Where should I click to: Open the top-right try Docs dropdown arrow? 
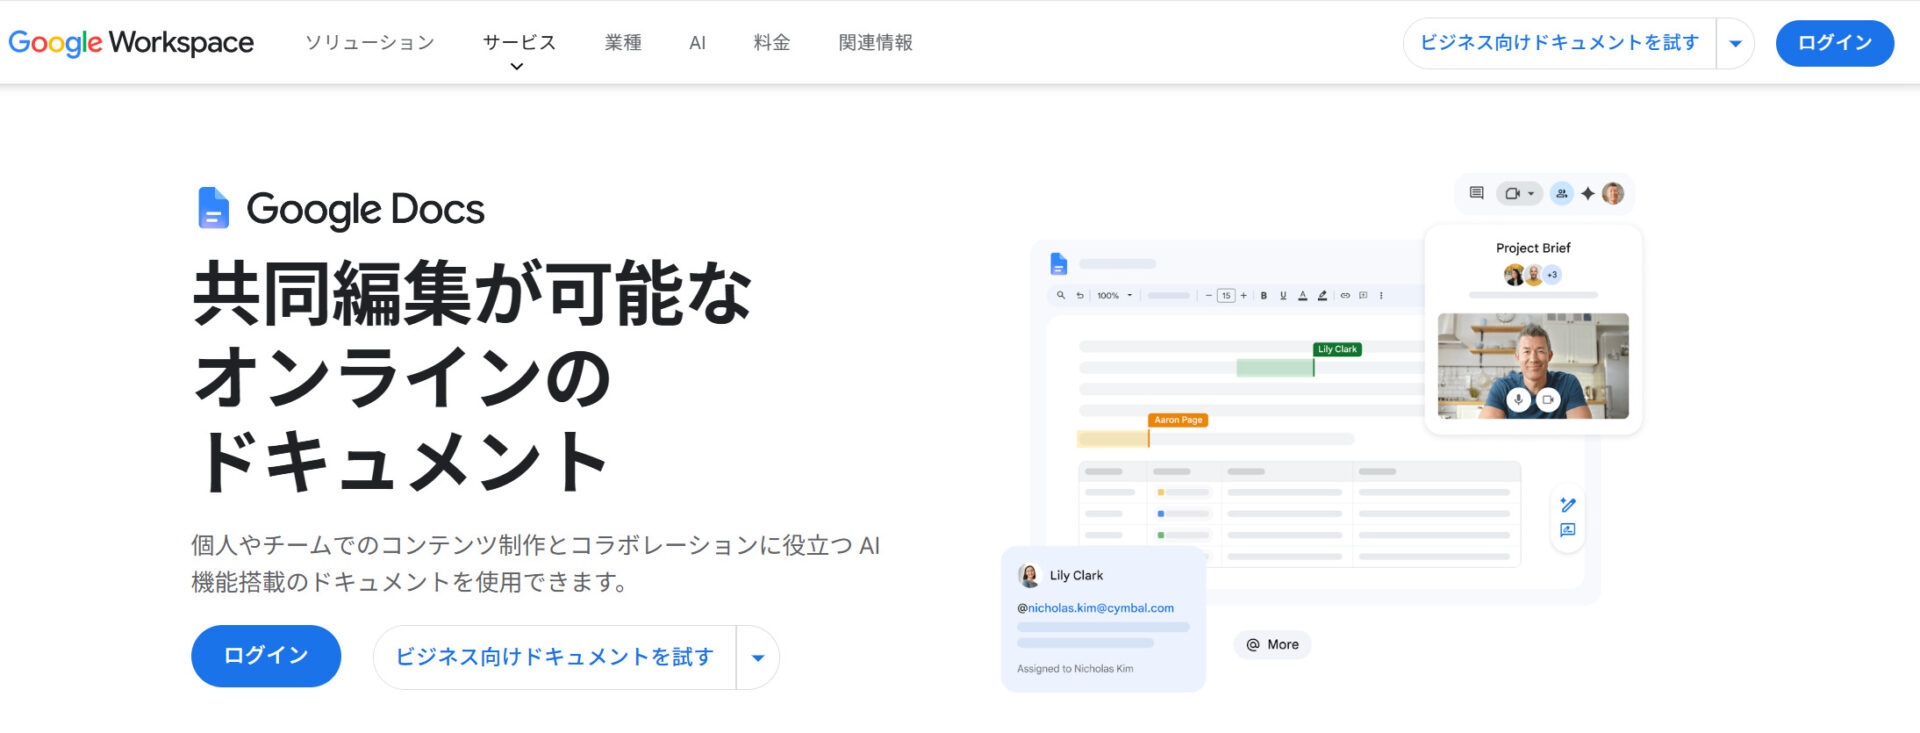point(1736,43)
